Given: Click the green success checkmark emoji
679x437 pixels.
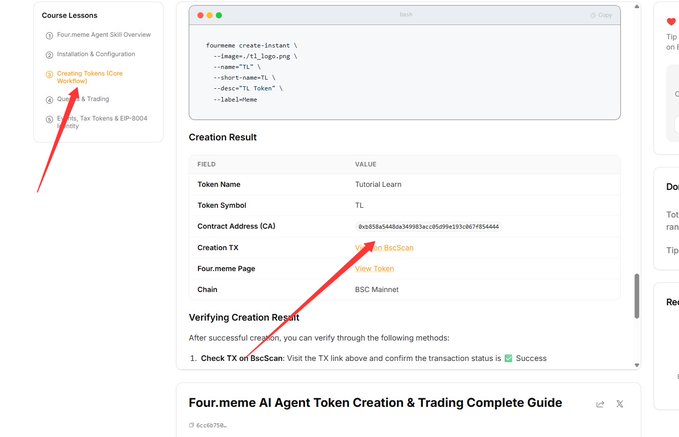Looking at the screenshot, I should click(508, 358).
